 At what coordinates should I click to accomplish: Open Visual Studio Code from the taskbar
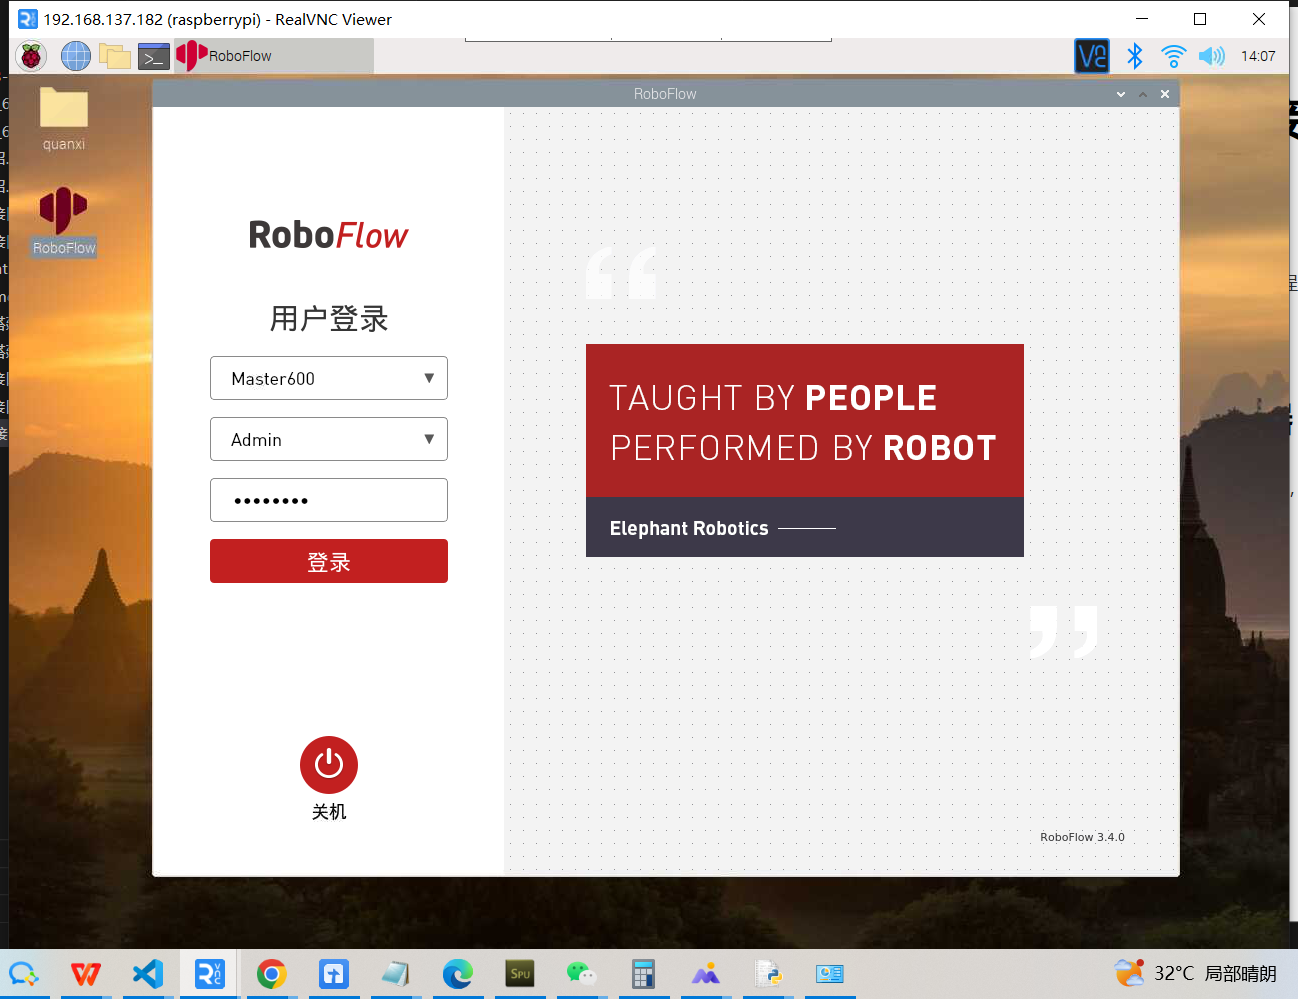148,973
